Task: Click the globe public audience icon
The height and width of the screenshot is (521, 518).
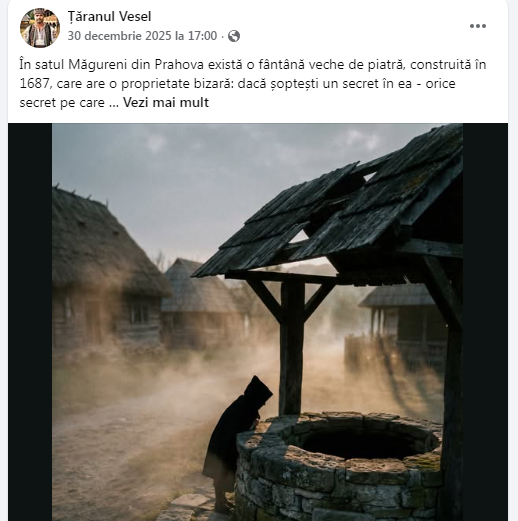Action: point(234,36)
